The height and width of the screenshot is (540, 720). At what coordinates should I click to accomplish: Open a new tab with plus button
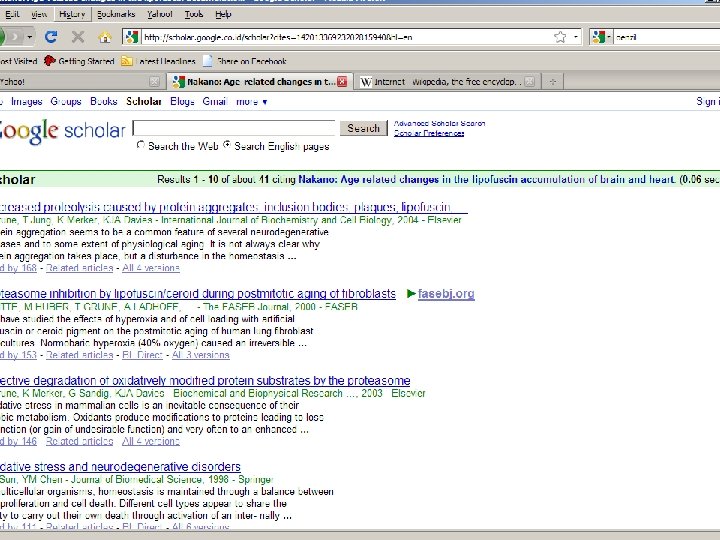553,82
